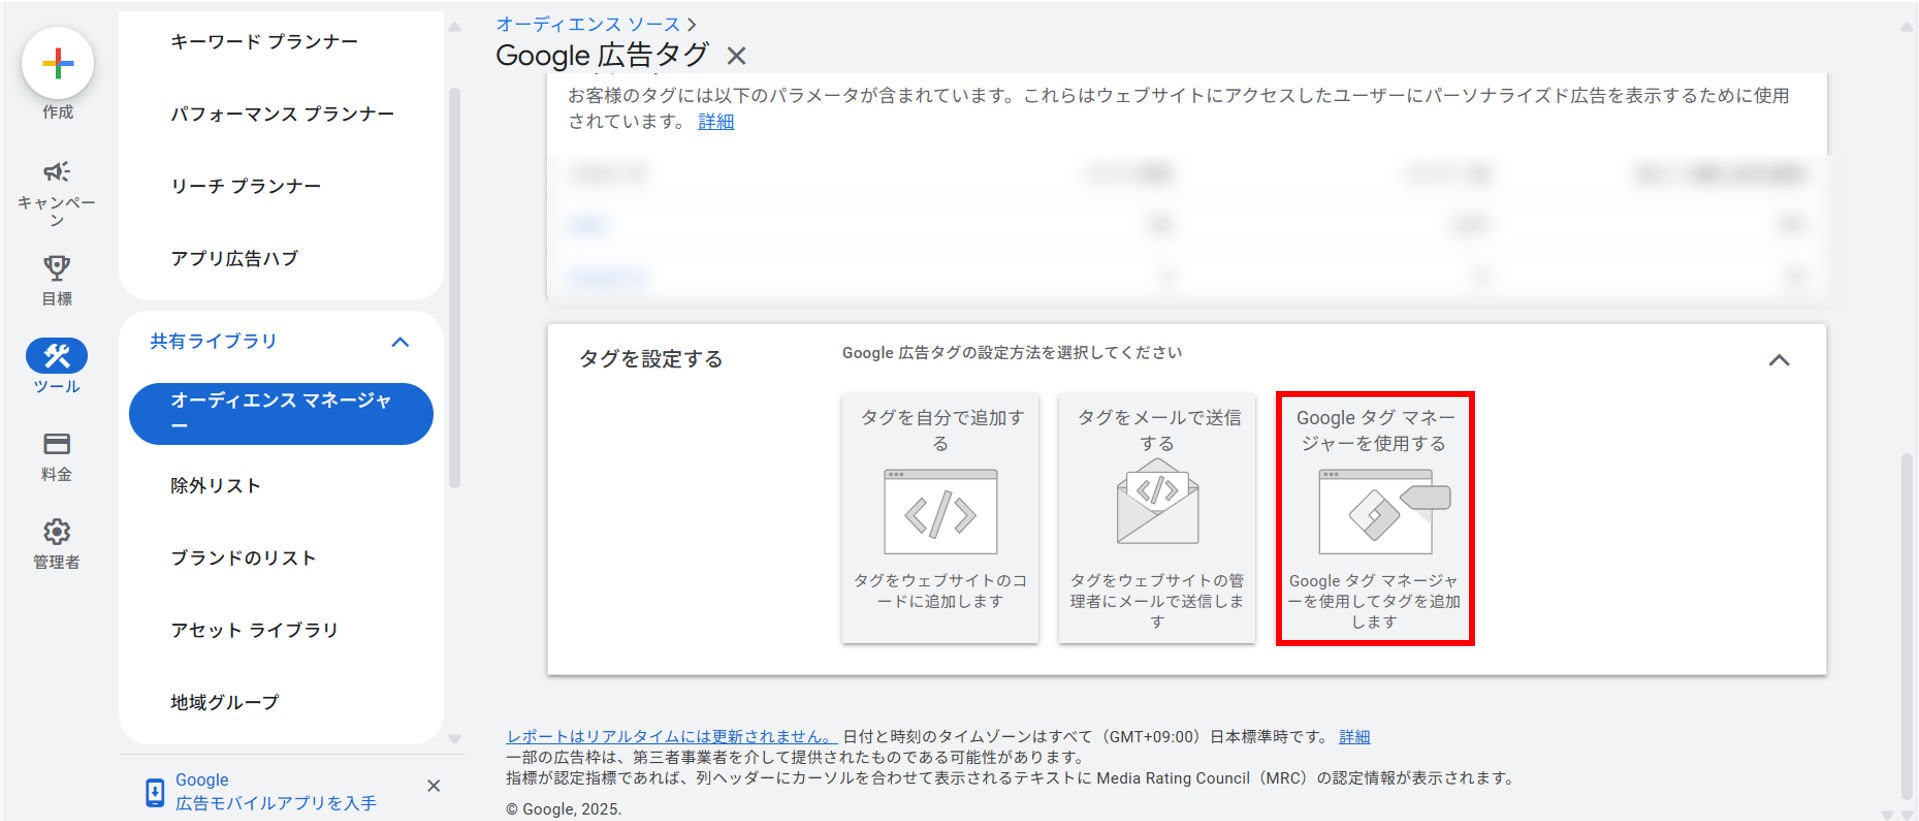Open Admin via gear icon
Screen dimensions: 1919x821
tap(57, 531)
